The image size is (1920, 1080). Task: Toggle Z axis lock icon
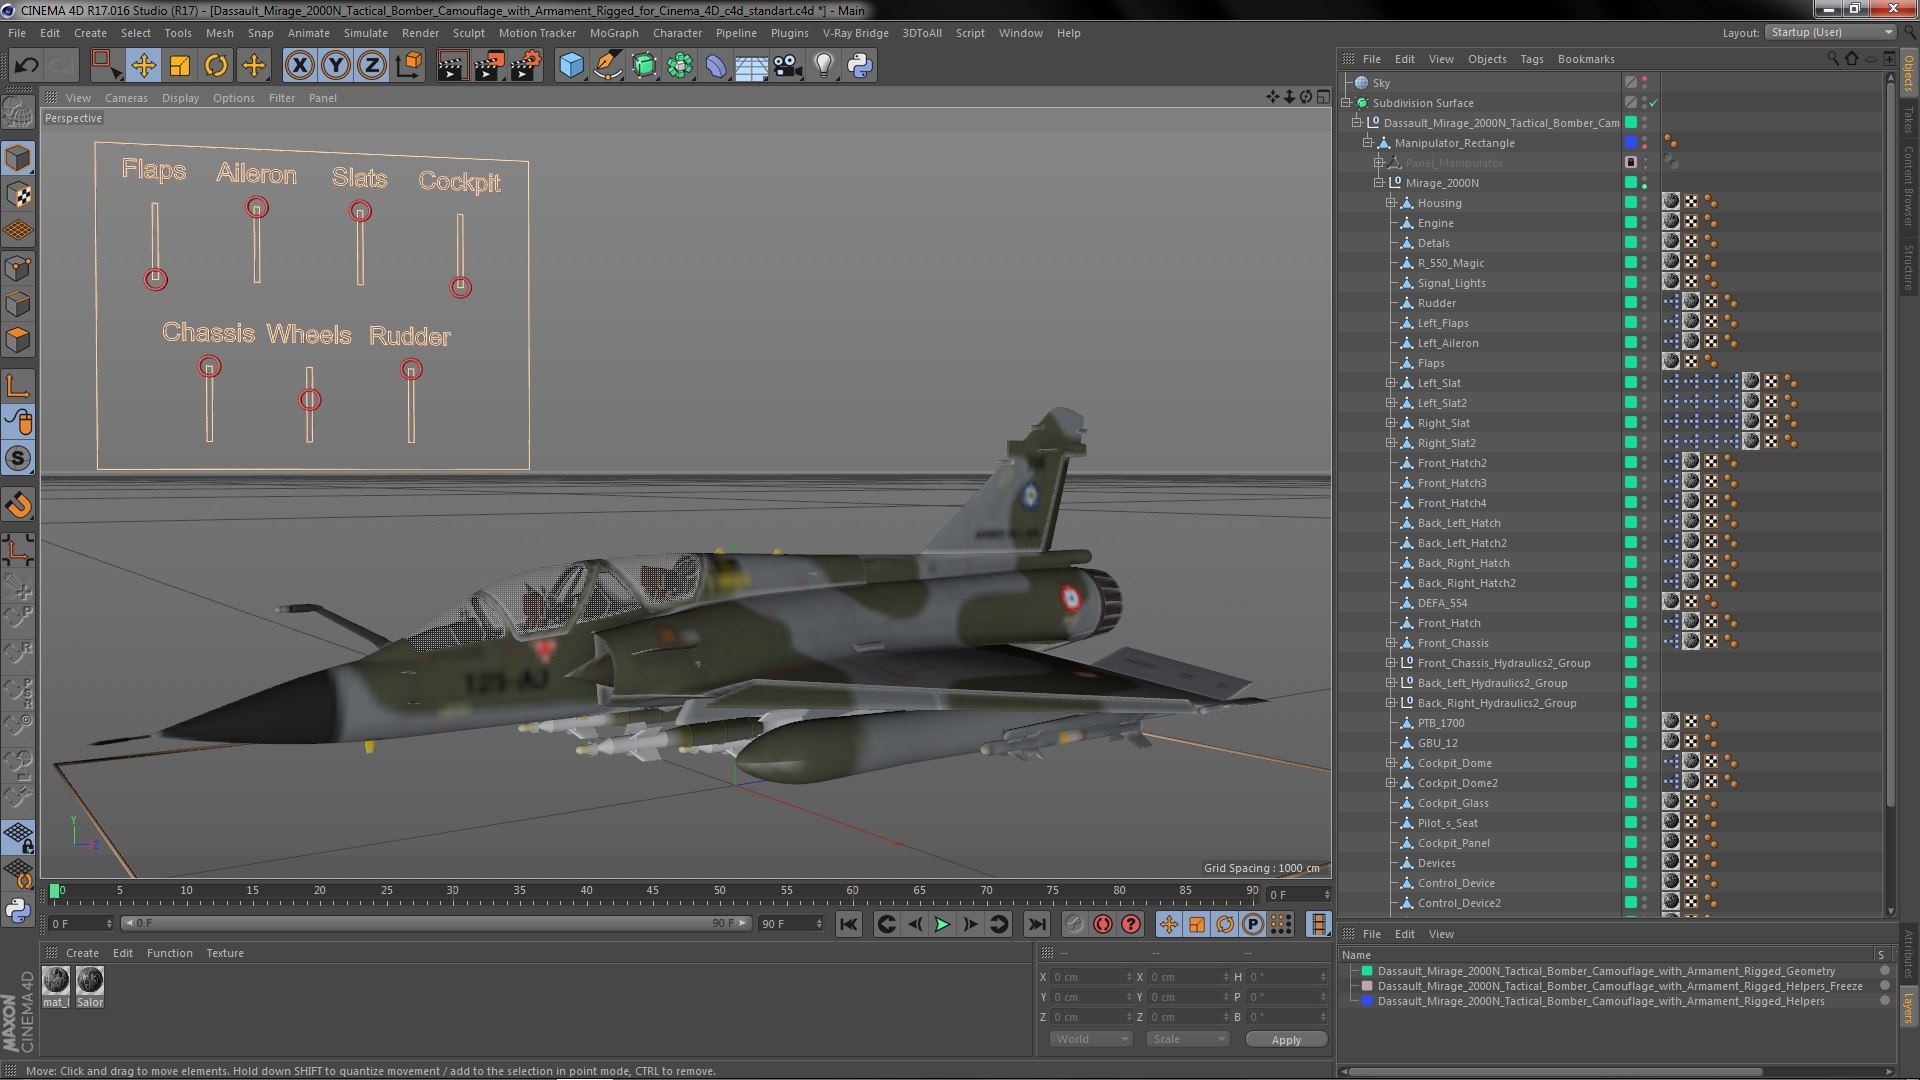[372, 66]
